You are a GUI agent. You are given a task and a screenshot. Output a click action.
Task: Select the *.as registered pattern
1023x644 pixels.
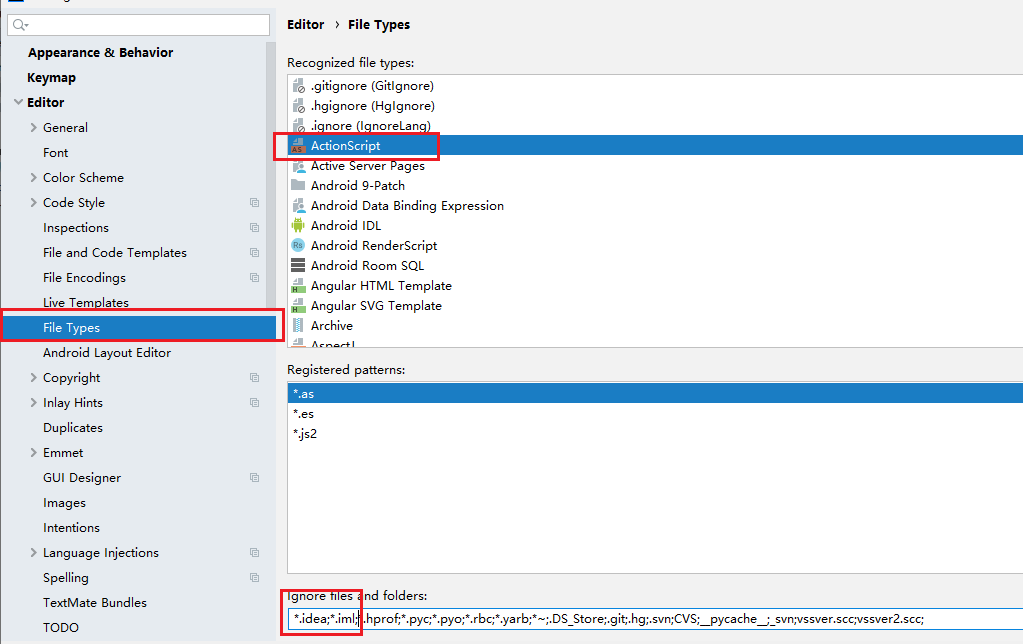click(x=655, y=393)
